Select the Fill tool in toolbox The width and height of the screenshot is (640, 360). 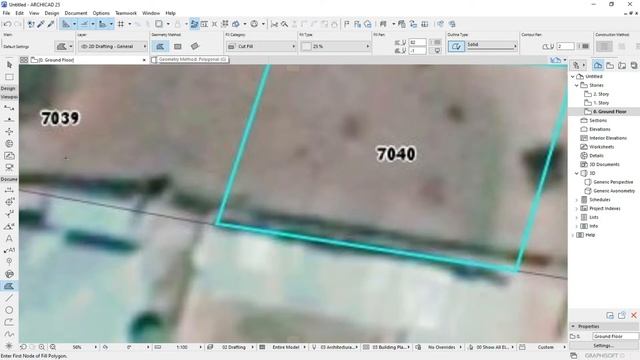[x=9, y=286]
